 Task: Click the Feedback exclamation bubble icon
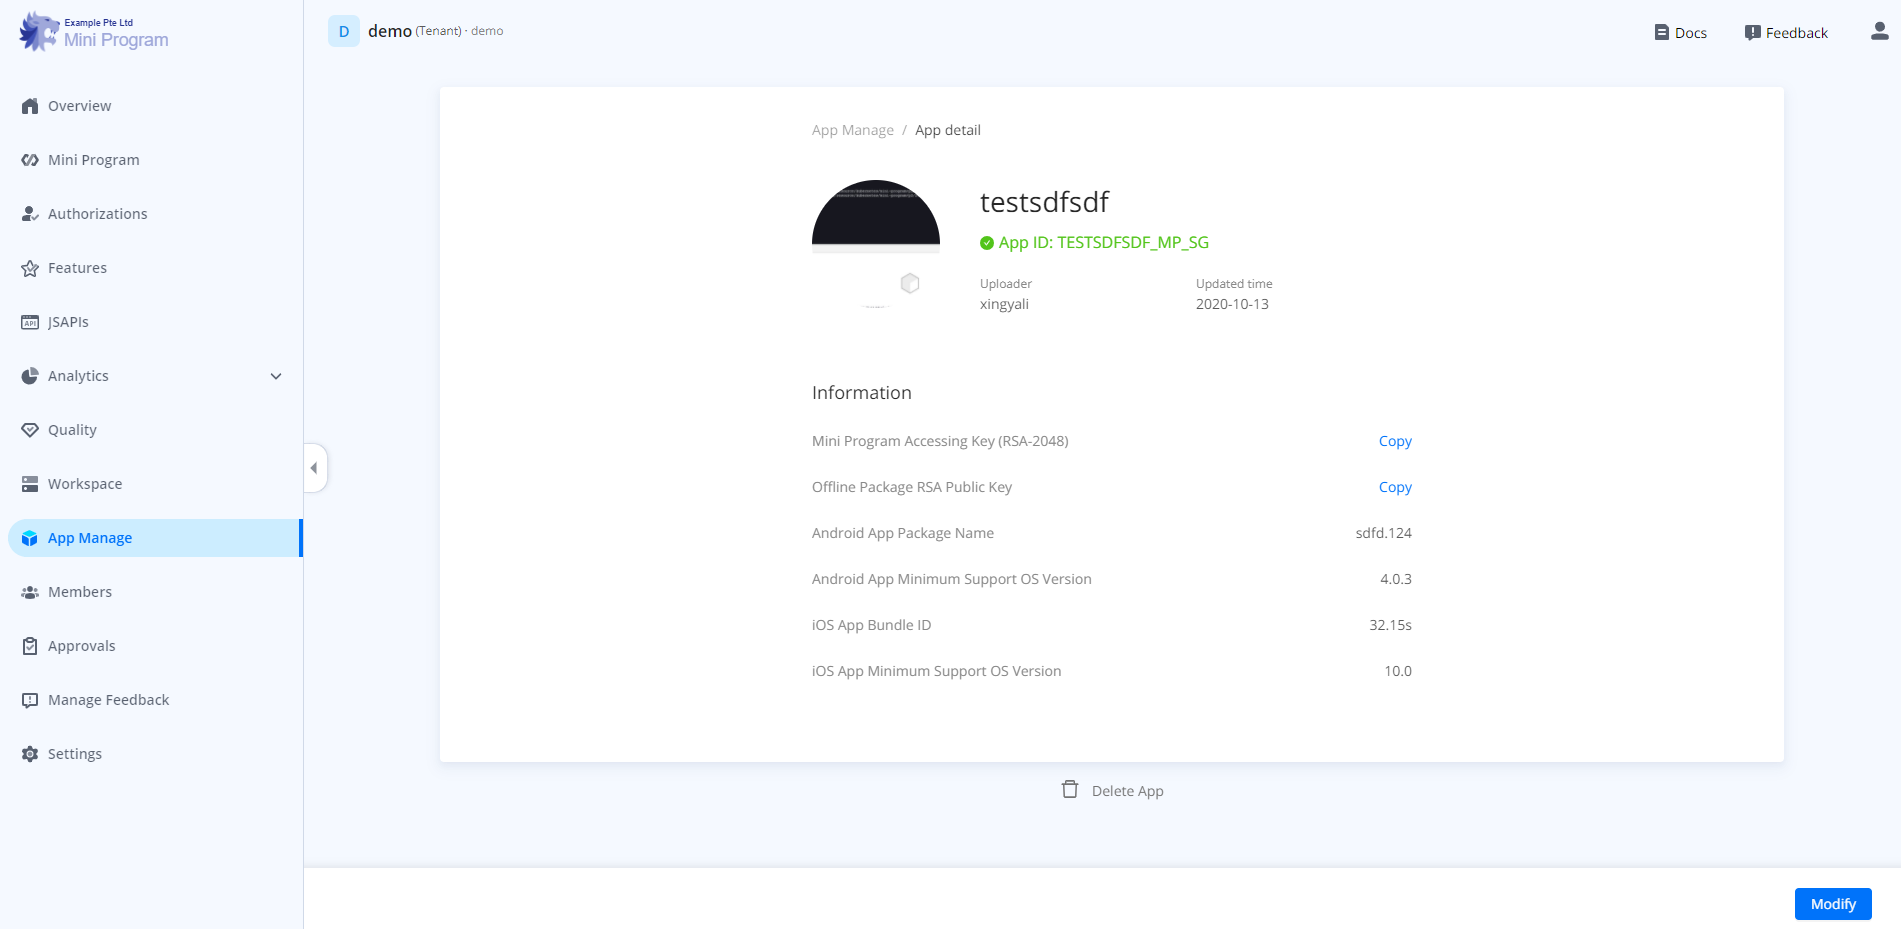pyautogui.click(x=1753, y=32)
